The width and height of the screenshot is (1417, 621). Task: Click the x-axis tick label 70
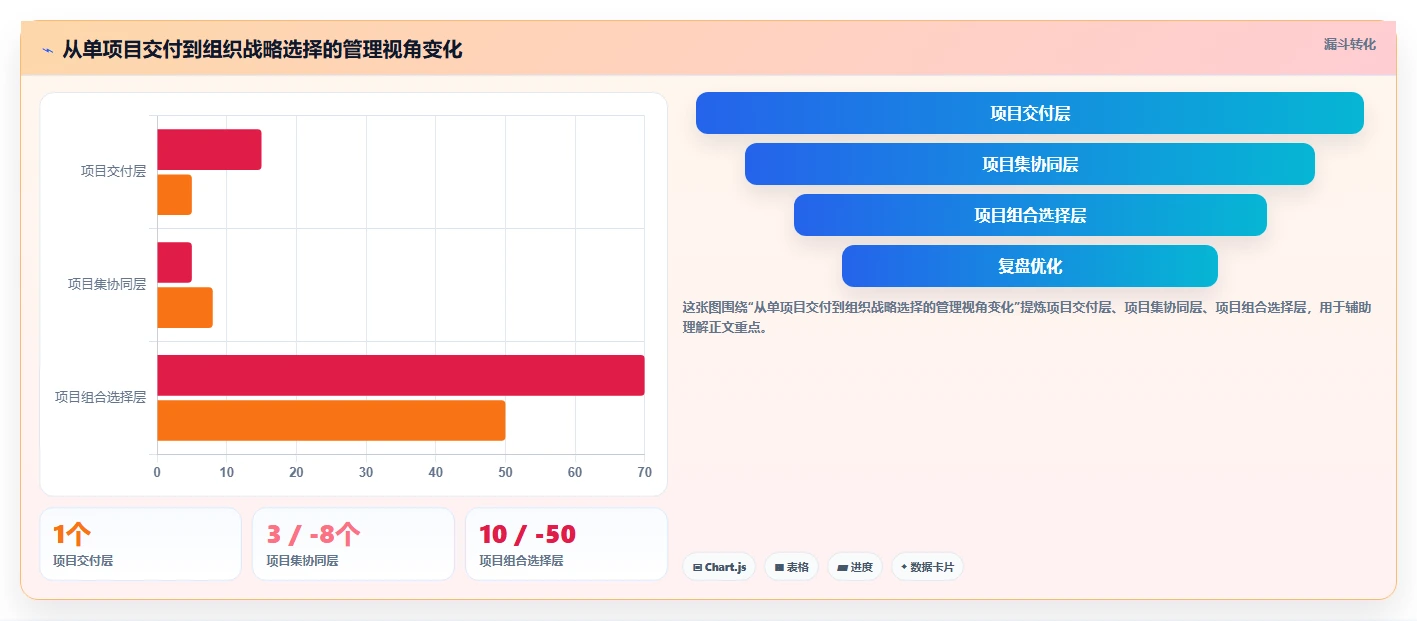644,472
